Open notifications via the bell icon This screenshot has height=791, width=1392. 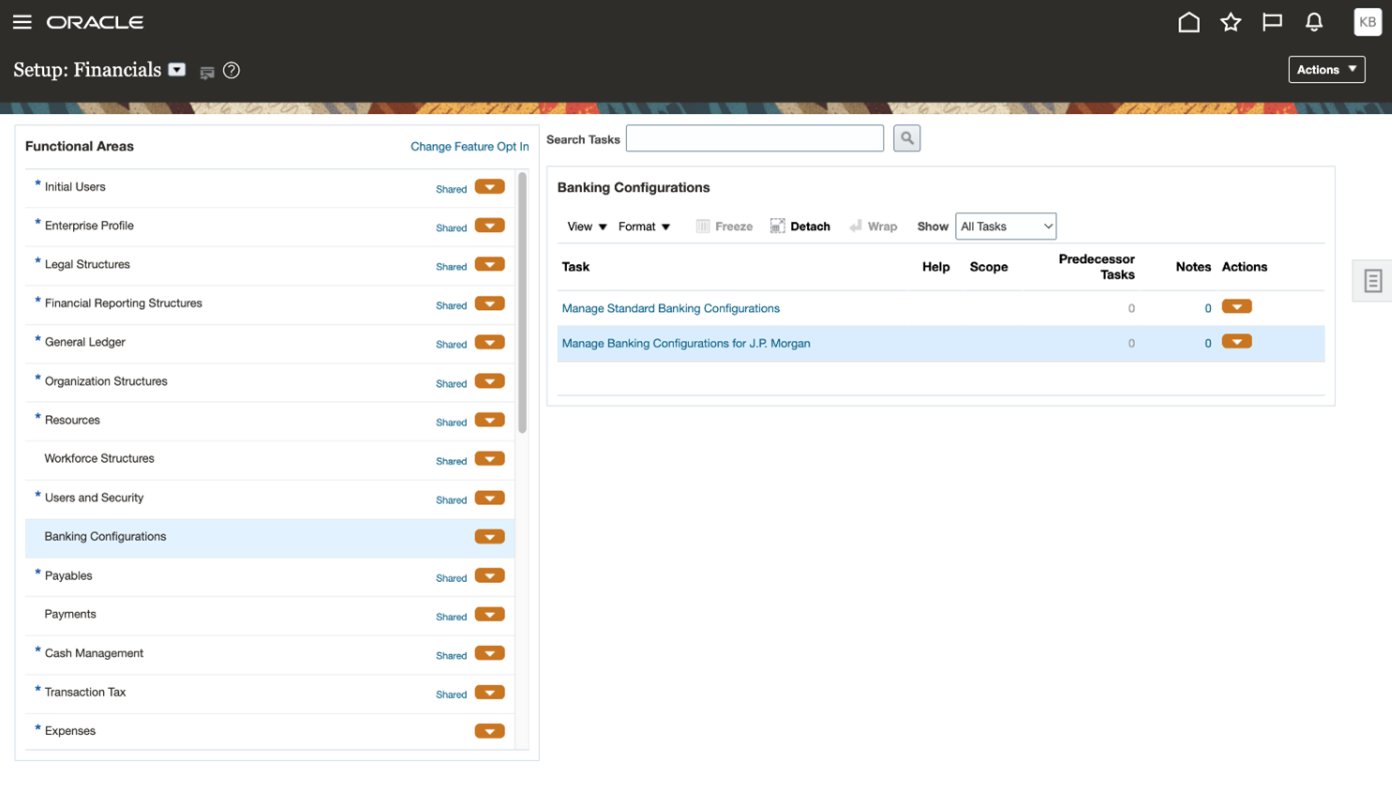coord(1313,21)
